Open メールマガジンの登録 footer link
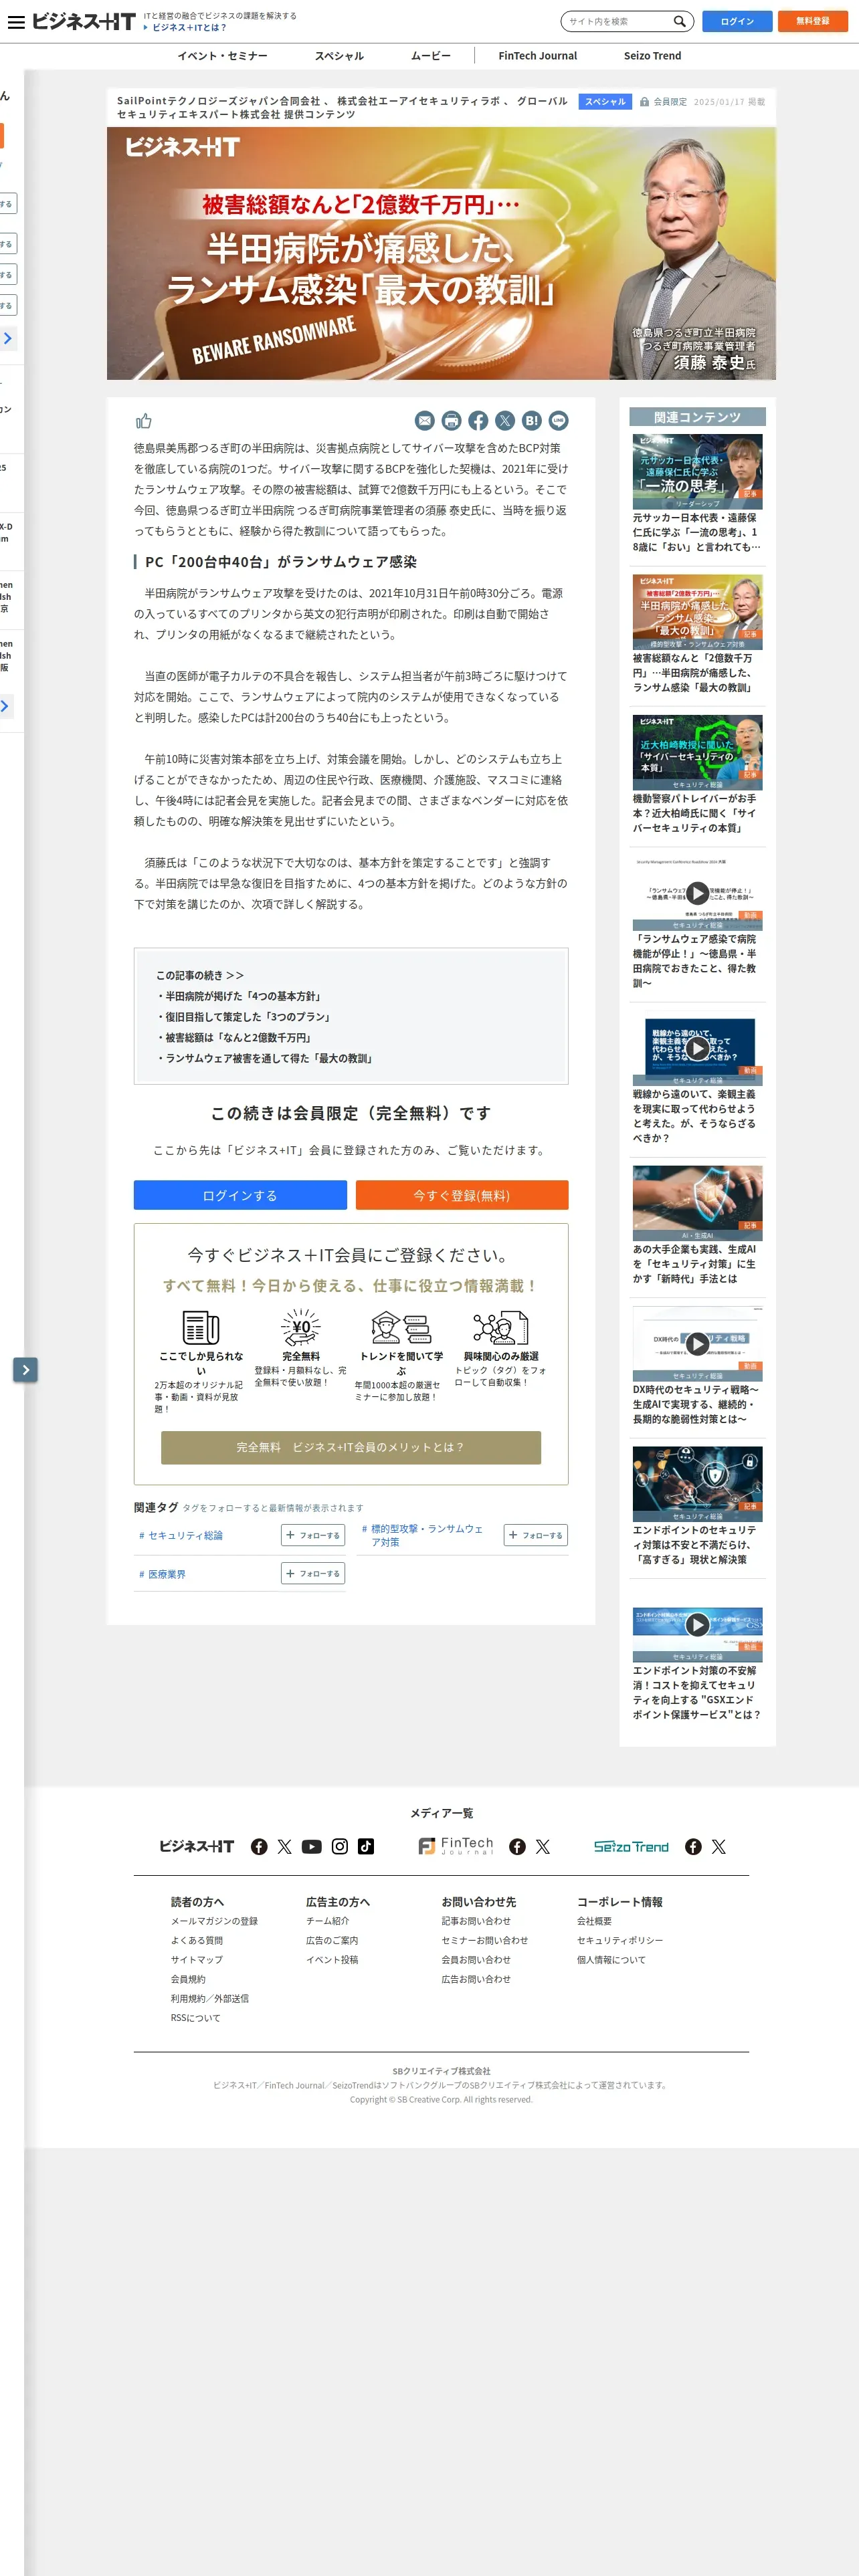The height and width of the screenshot is (2576, 859). pyautogui.click(x=214, y=1921)
